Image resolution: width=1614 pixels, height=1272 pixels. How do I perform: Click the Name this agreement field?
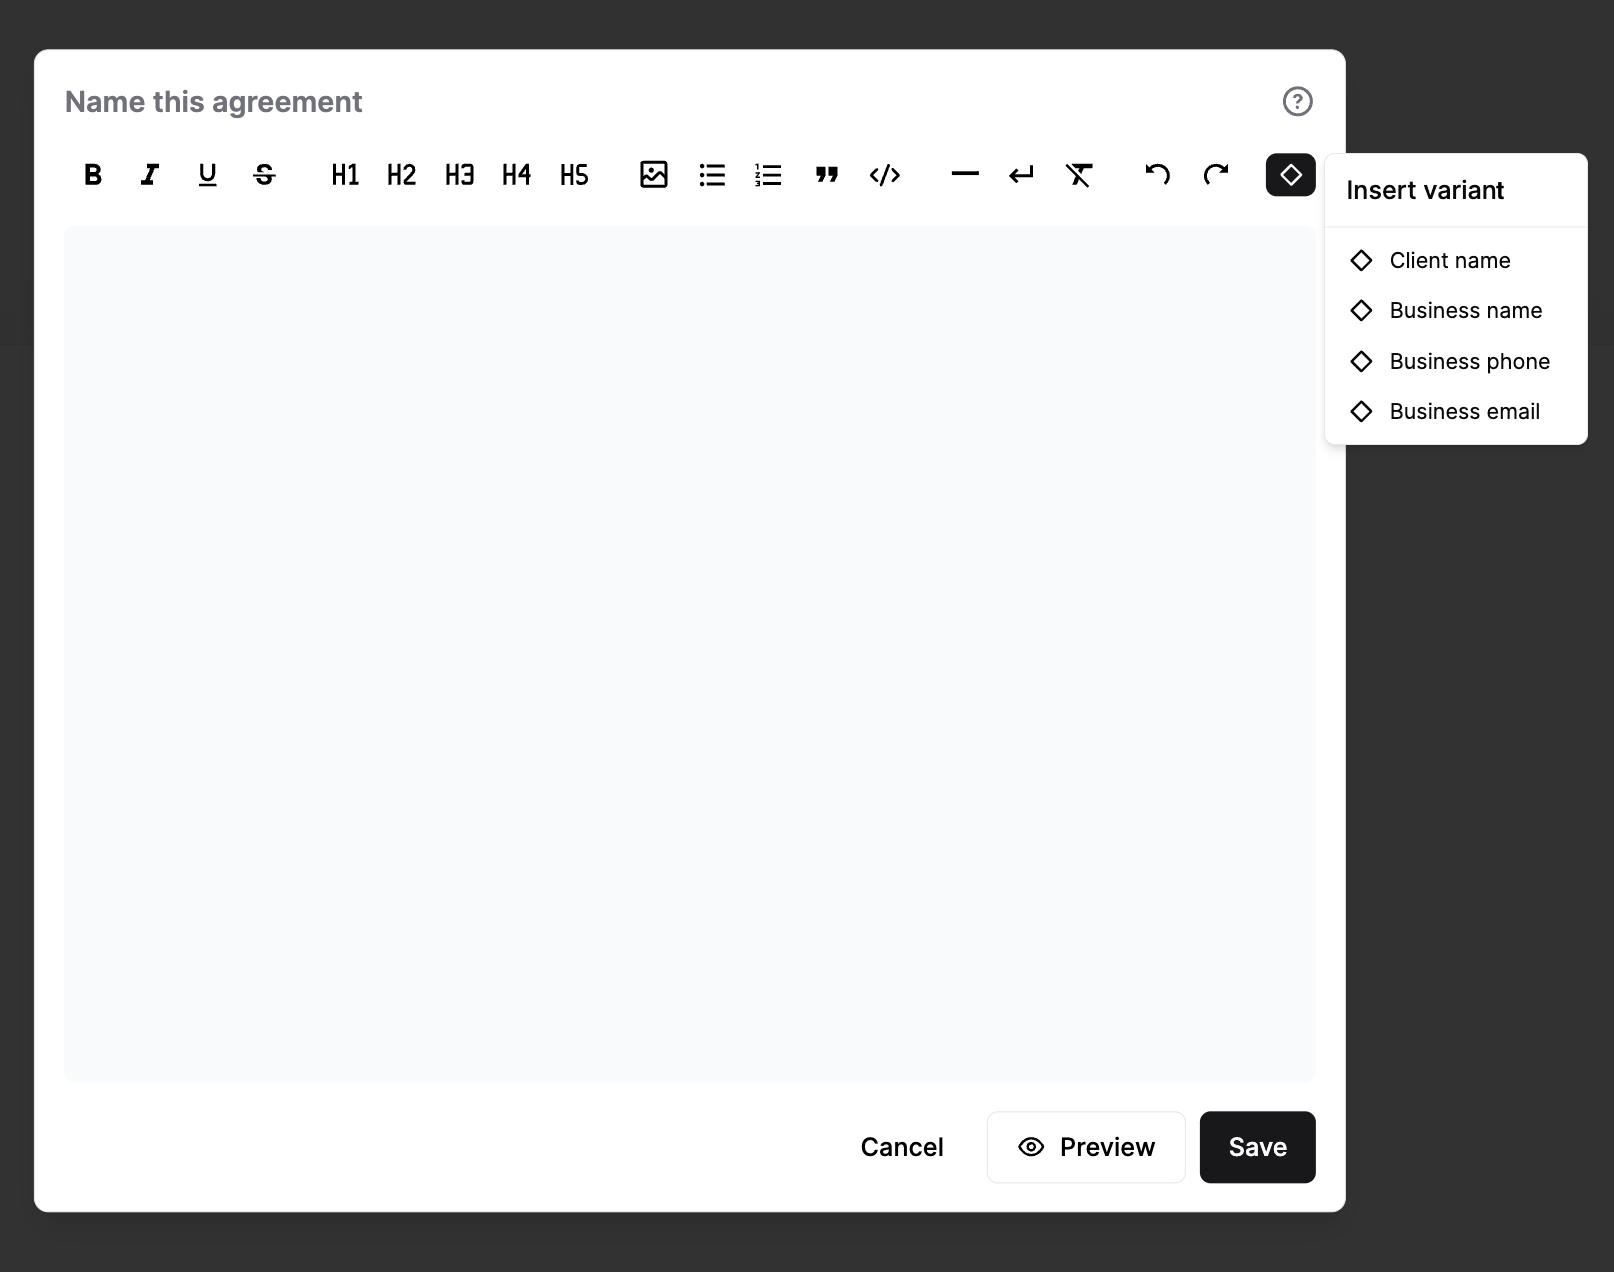pos(213,101)
